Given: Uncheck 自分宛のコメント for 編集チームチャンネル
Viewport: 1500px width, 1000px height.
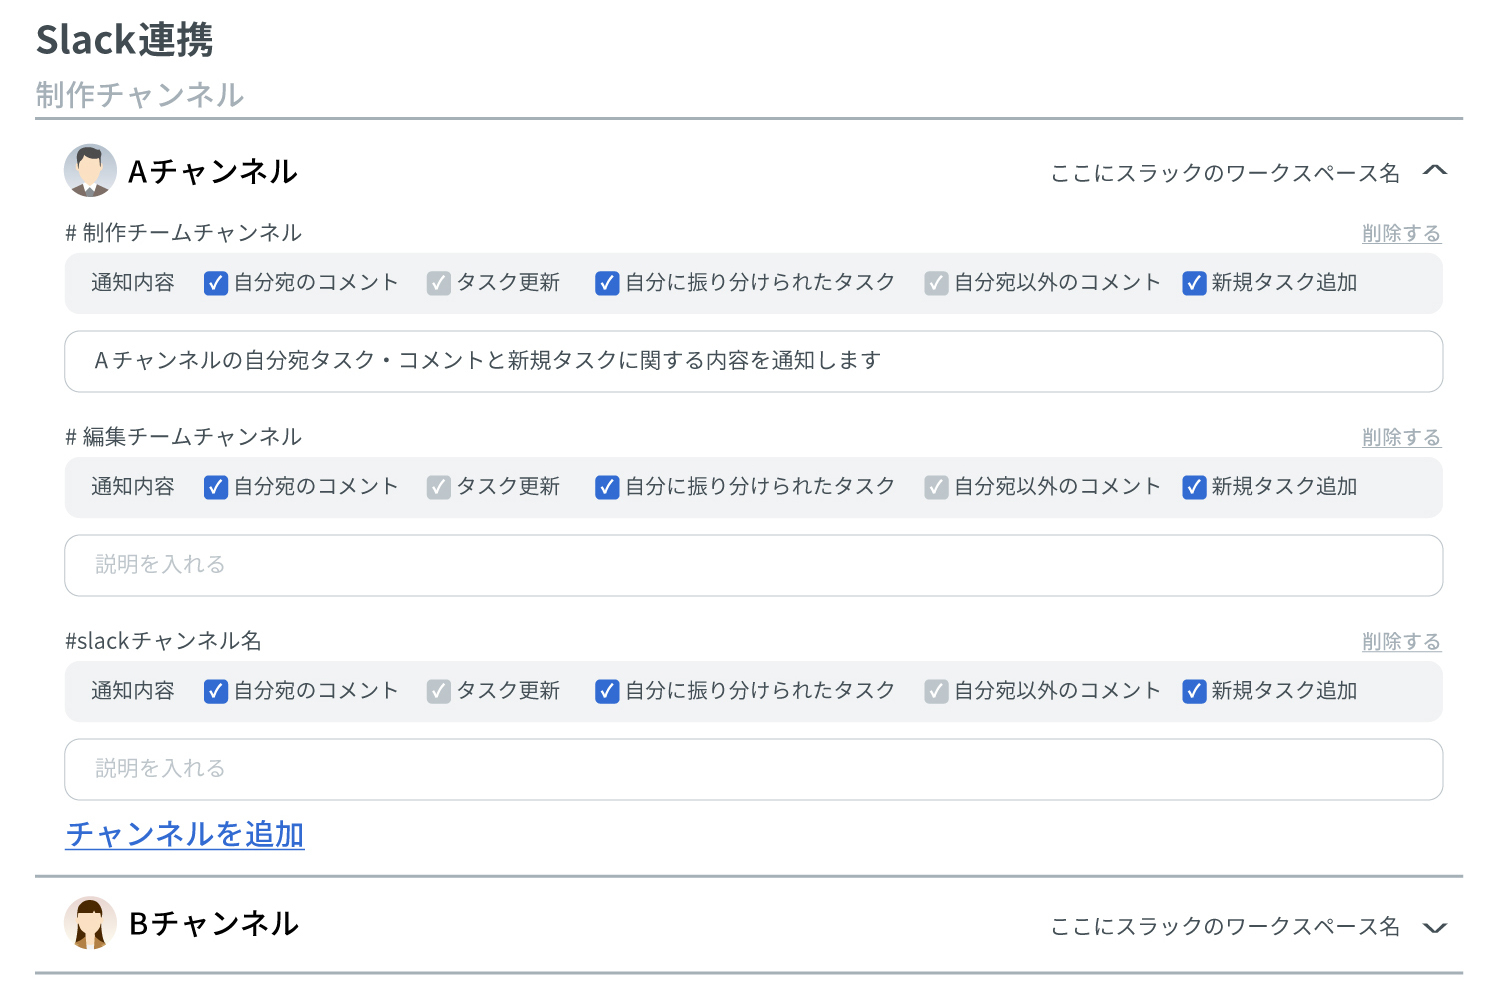Looking at the screenshot, I should click(x=215, y=487).
